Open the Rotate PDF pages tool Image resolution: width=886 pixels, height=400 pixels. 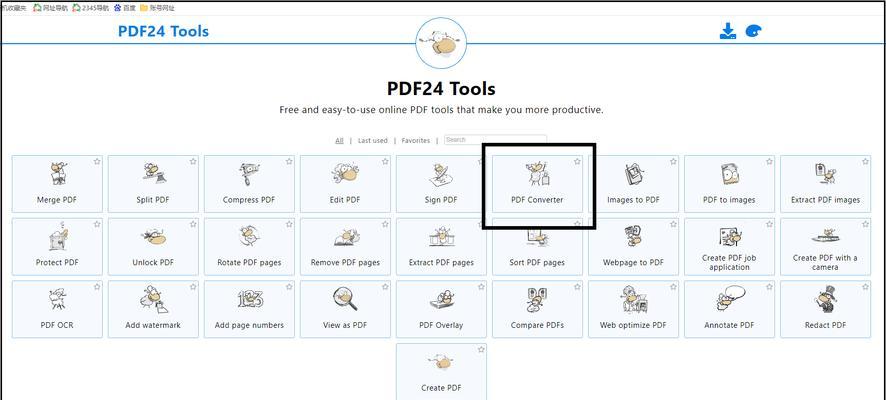pyautogui.click(x=249, y=247)
